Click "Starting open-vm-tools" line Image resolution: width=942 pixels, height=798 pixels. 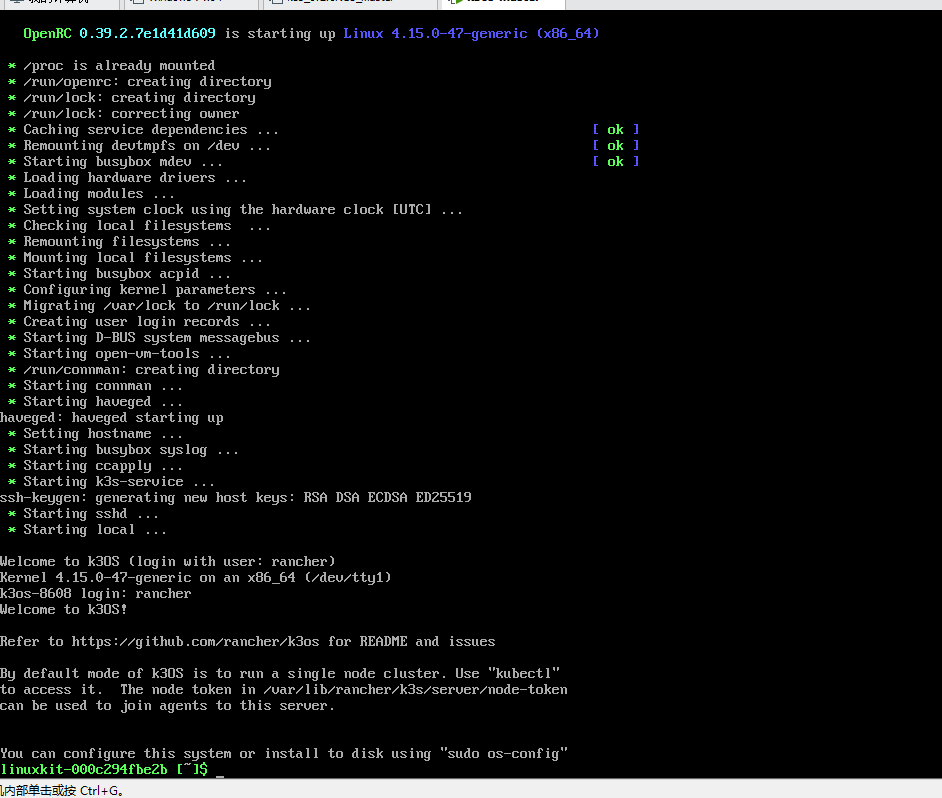119,354
